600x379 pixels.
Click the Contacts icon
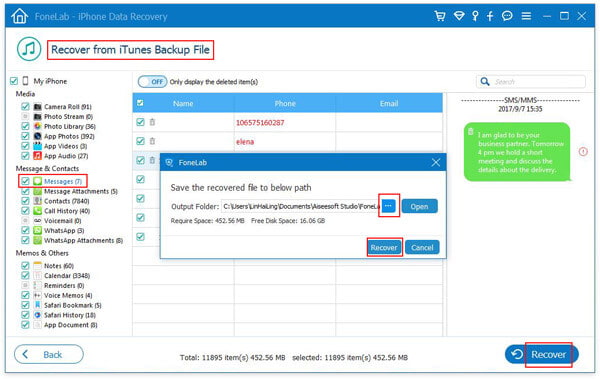click(x=38, y=201)
